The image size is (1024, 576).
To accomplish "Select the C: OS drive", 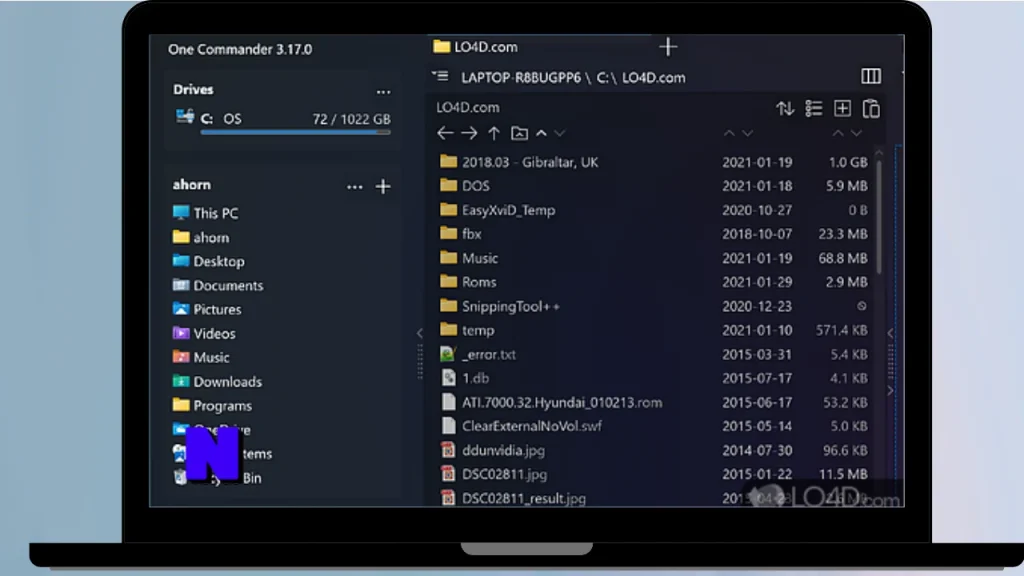I will tap(282, 119).
